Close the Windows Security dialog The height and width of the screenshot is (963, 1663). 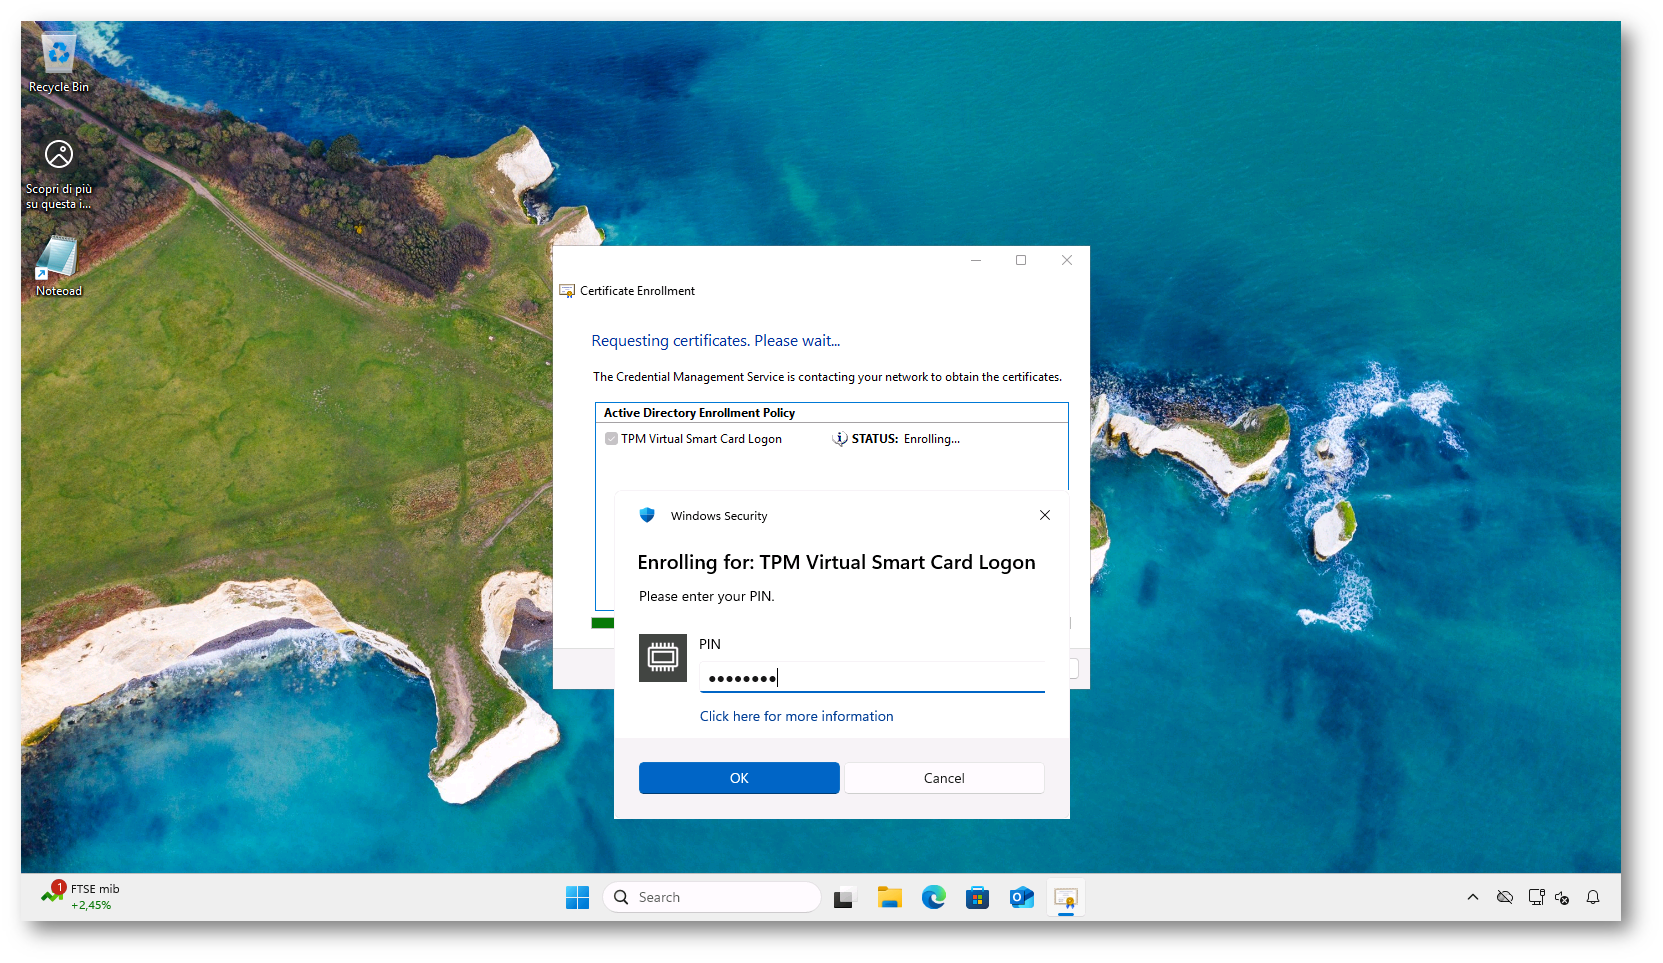pyautogui.click(x=1045, y=515)
